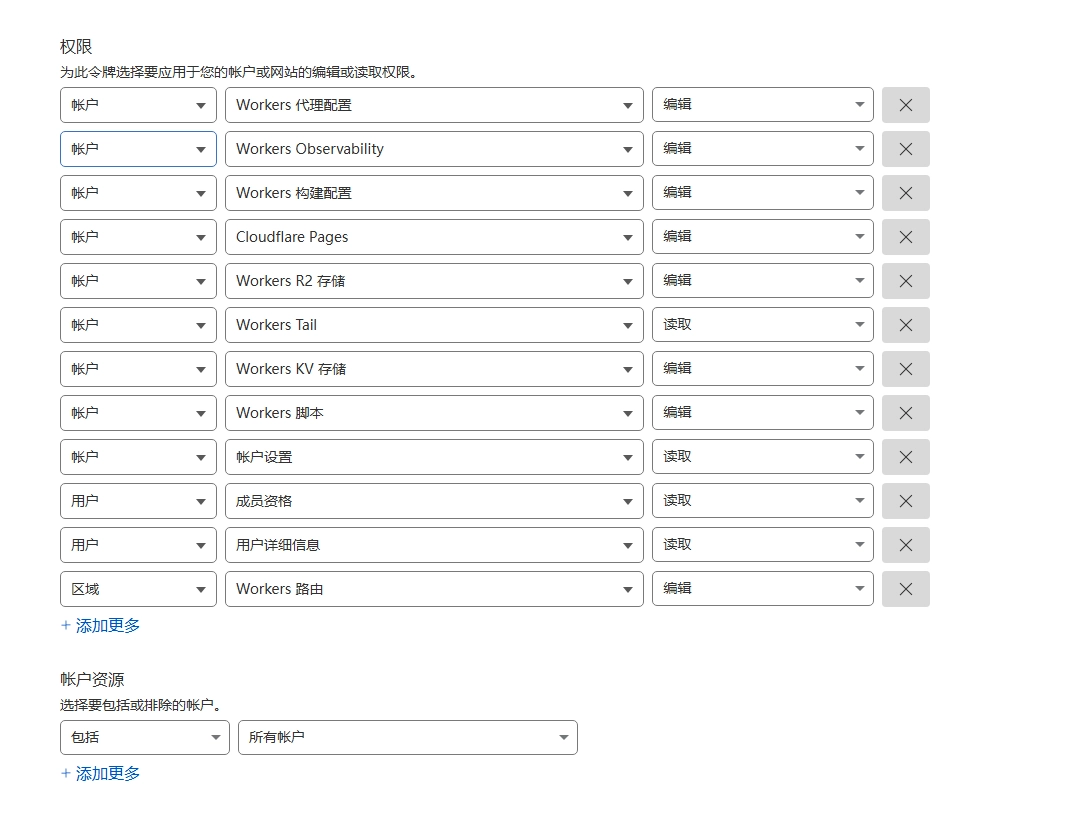
Task: Open the Workers 脚本 permission dropdown
Action: pyautogui.click(x=433, y=413)
